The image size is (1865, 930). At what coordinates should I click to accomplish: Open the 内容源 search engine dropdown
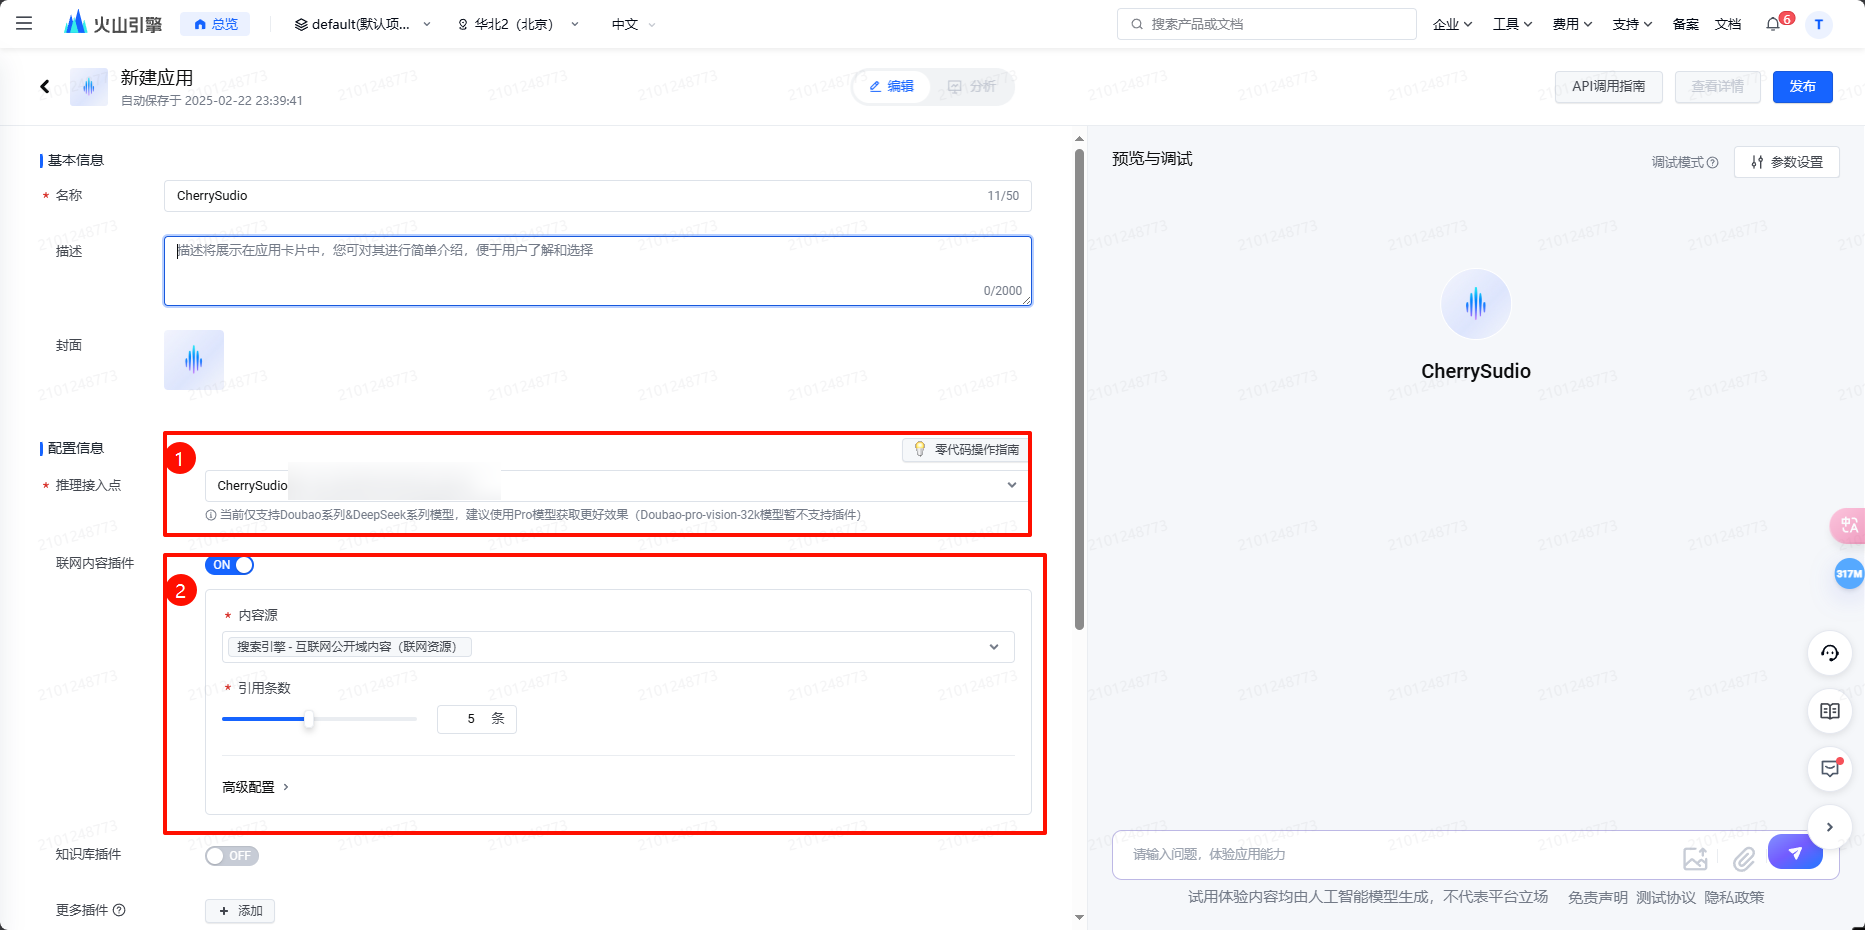coord(618,647)
